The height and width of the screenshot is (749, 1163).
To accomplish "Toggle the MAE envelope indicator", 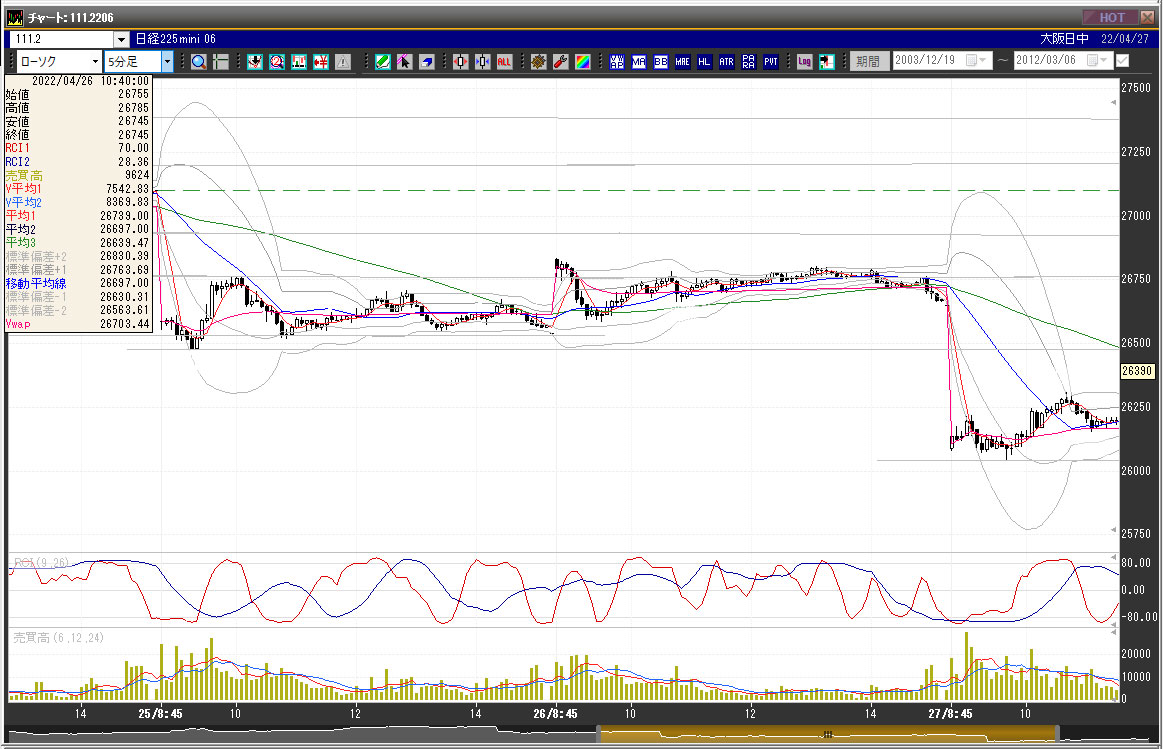I will click(682, 62).
